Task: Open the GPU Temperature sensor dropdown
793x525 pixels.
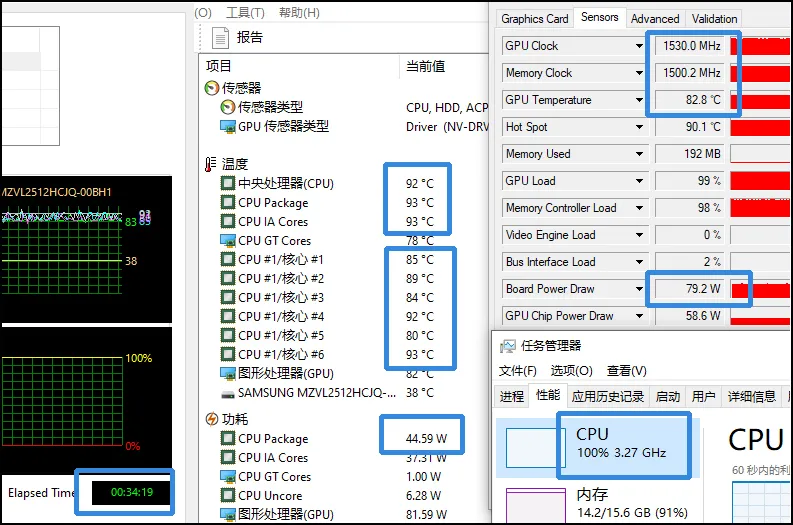Action: point(639,100)
